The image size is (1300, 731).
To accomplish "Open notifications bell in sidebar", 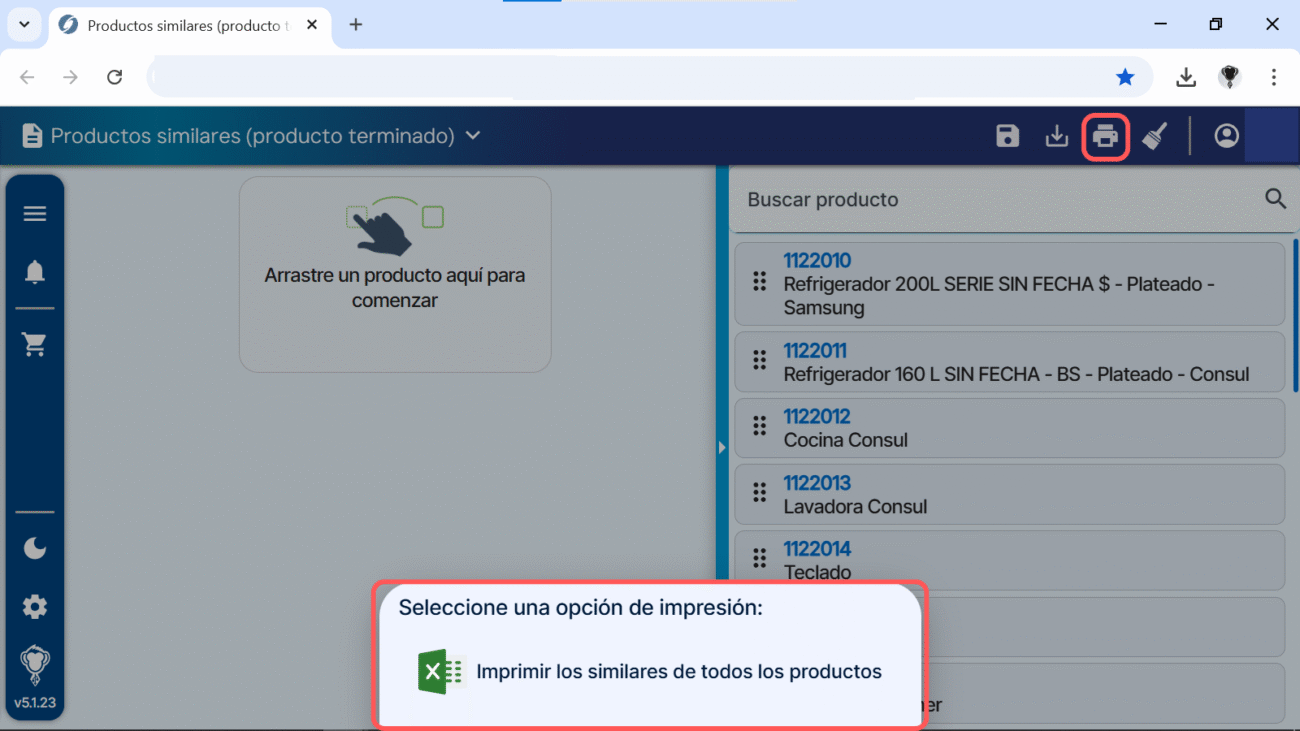I will tap(35, 272).
